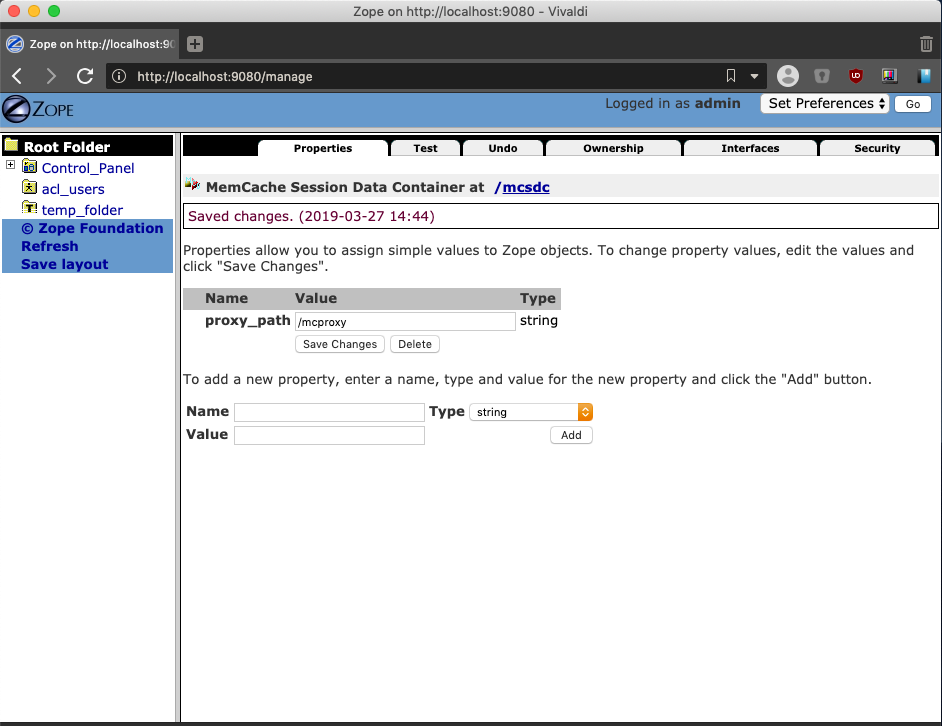Open the Ownership tab
Viewport: 942px width, 726px height.
[x=613, y=148]
